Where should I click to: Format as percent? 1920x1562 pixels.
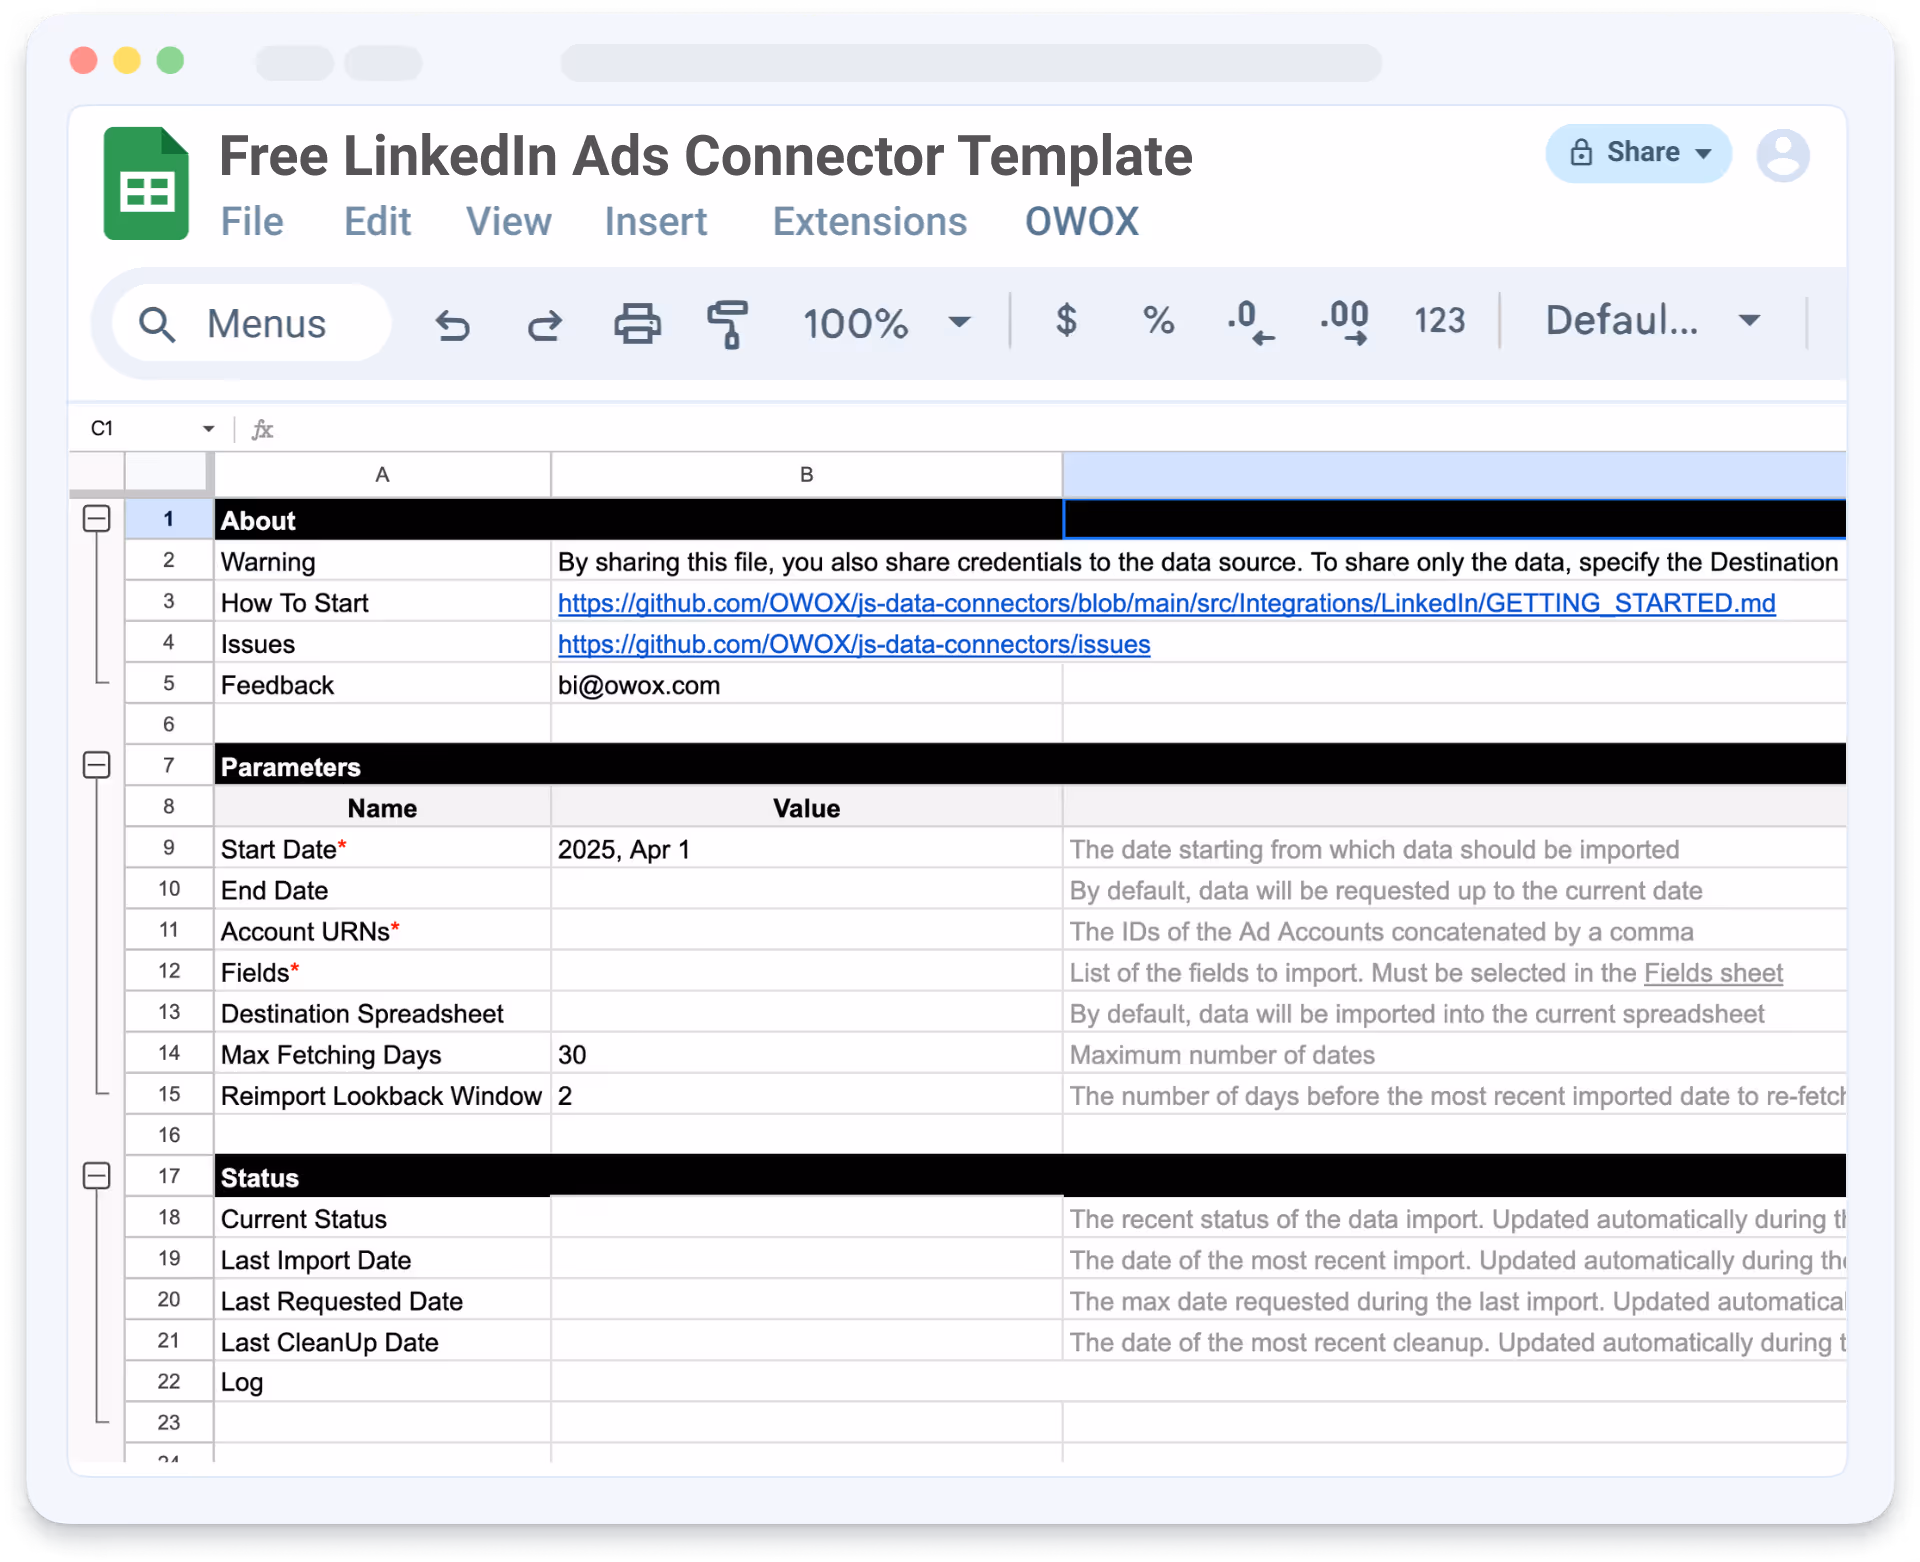[1158, 320]
